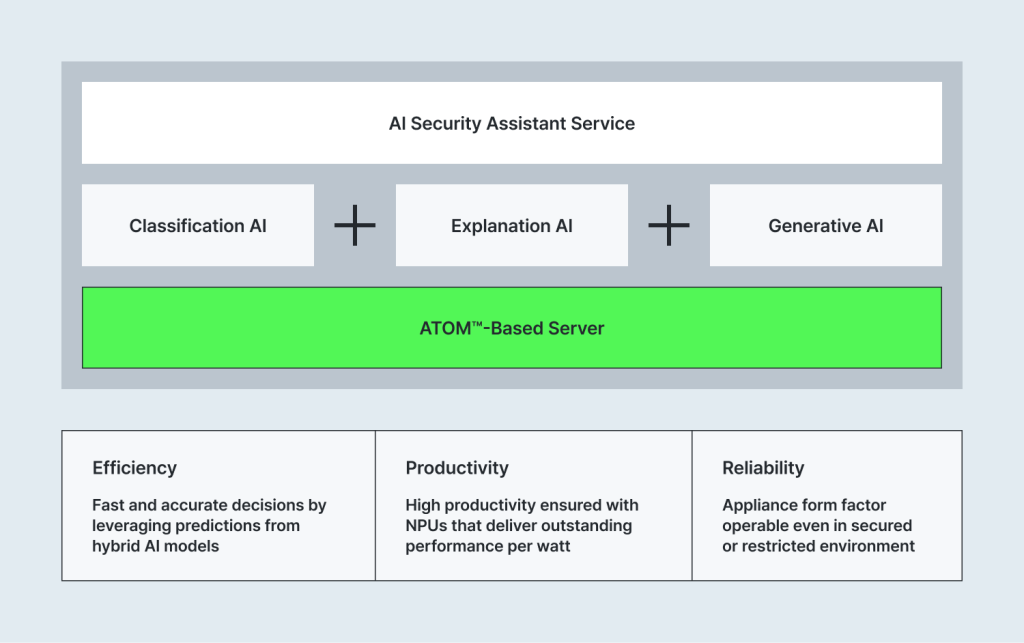Click the green ATOM-Based Server bar

point(511,328)
